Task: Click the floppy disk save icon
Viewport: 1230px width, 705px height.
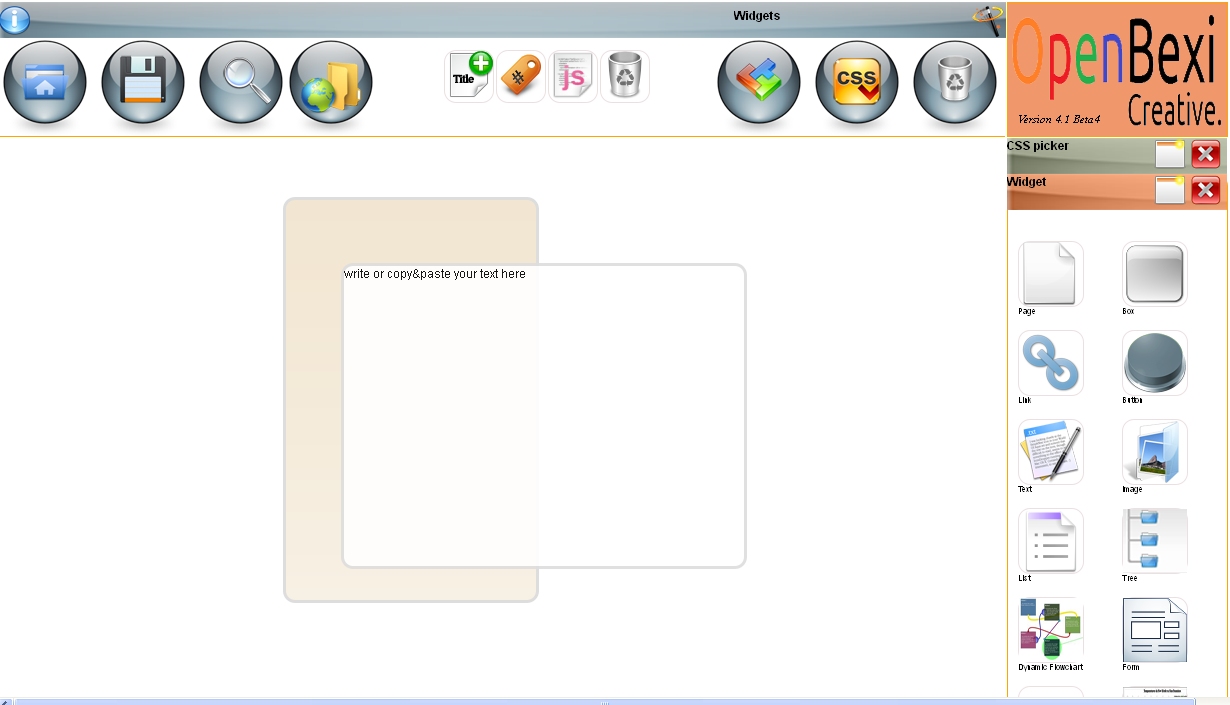Action: tap(143, 82)
